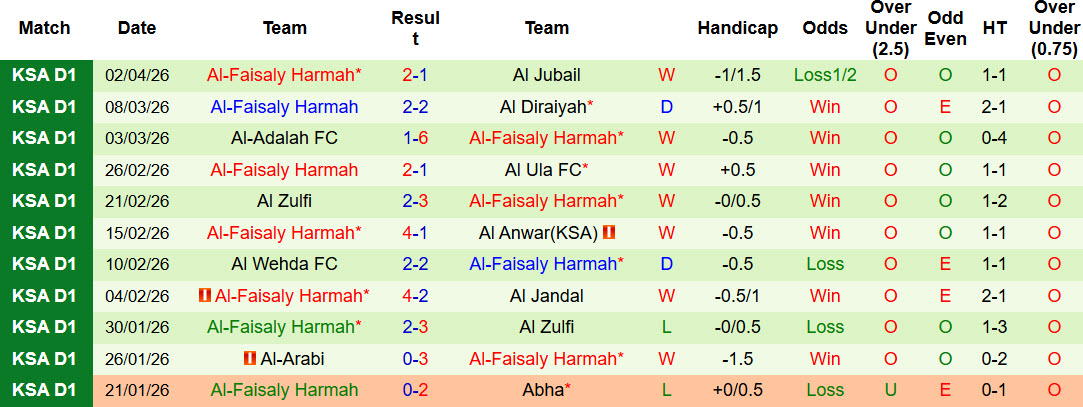Click the KSA D1 label for 21/01/26 match

(x=45, y=390)
